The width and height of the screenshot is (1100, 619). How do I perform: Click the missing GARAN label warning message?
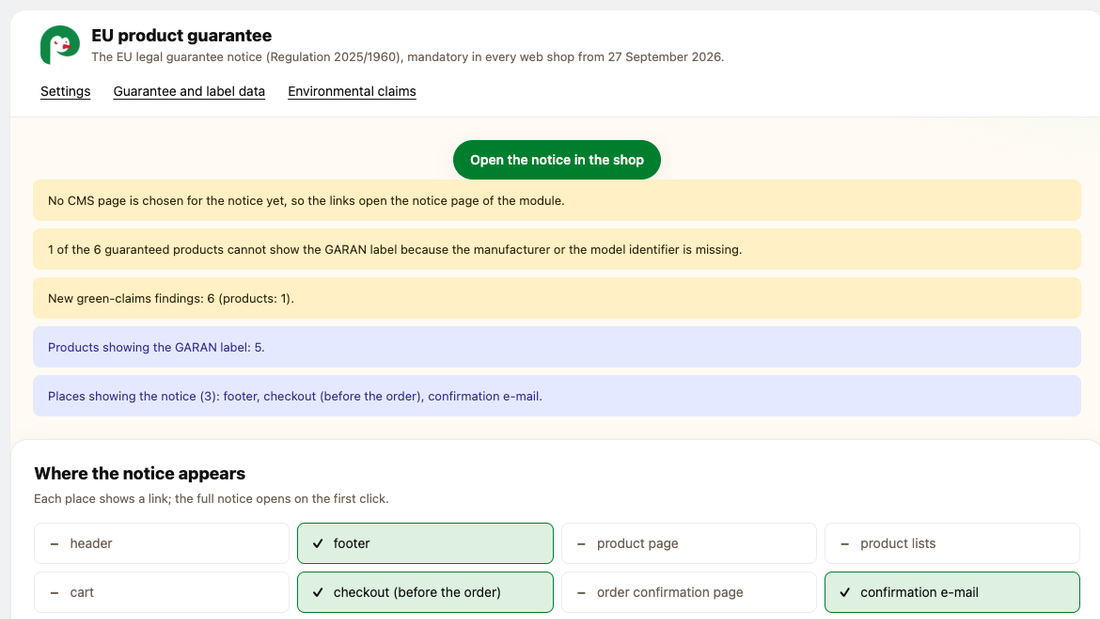click(x=557, y=249)
